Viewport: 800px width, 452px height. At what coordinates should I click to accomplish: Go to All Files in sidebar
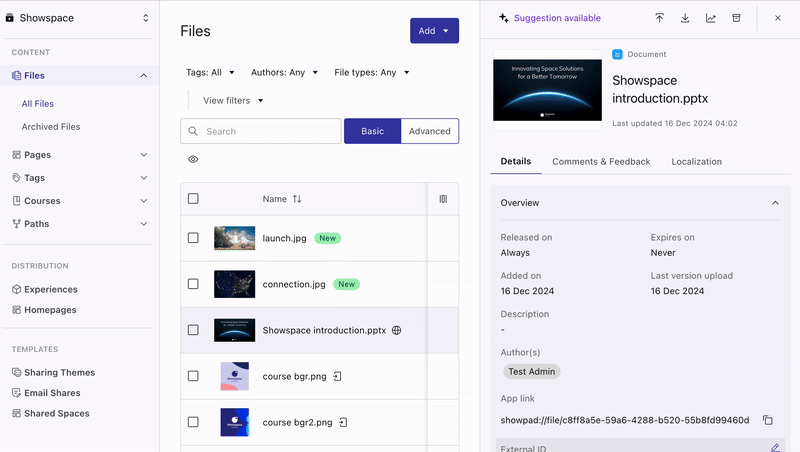point(38,104)
